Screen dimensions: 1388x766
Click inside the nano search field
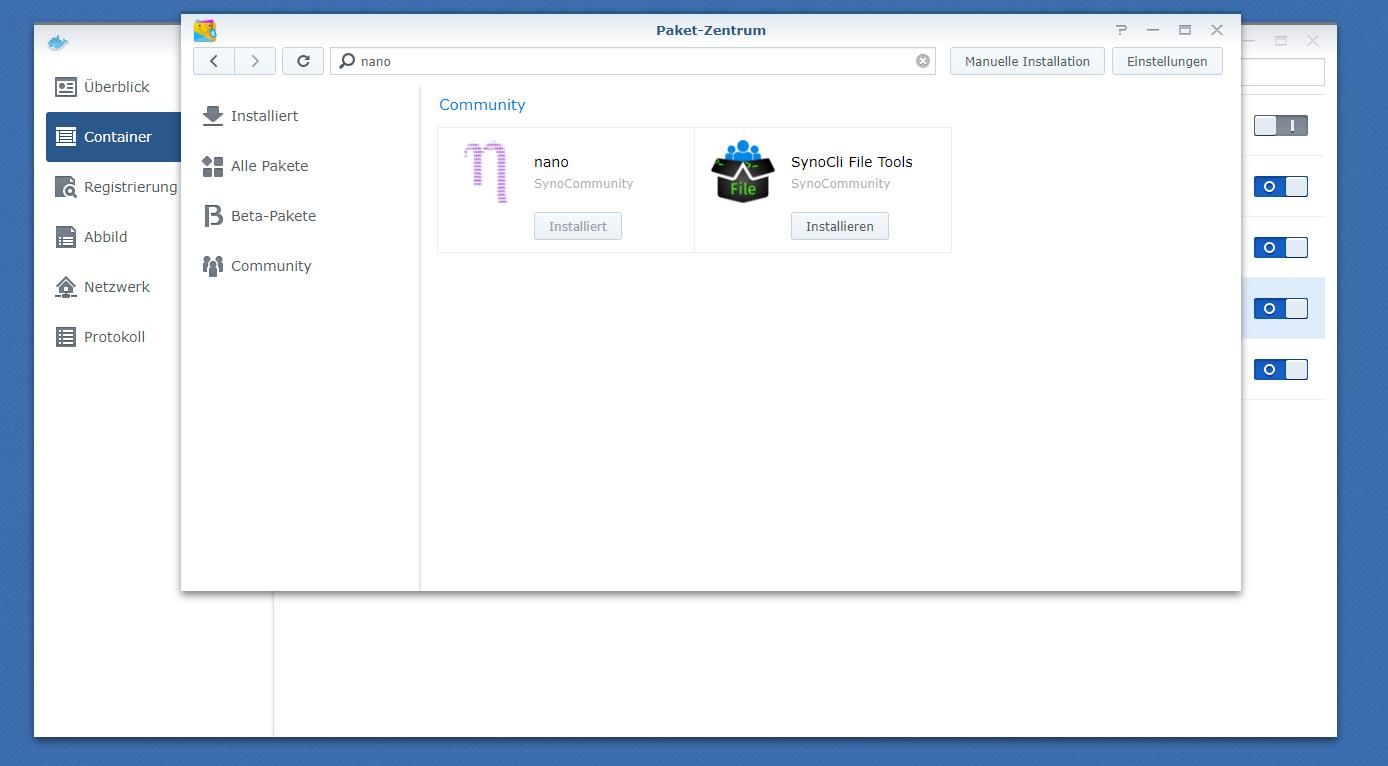(x=635, y=61)
